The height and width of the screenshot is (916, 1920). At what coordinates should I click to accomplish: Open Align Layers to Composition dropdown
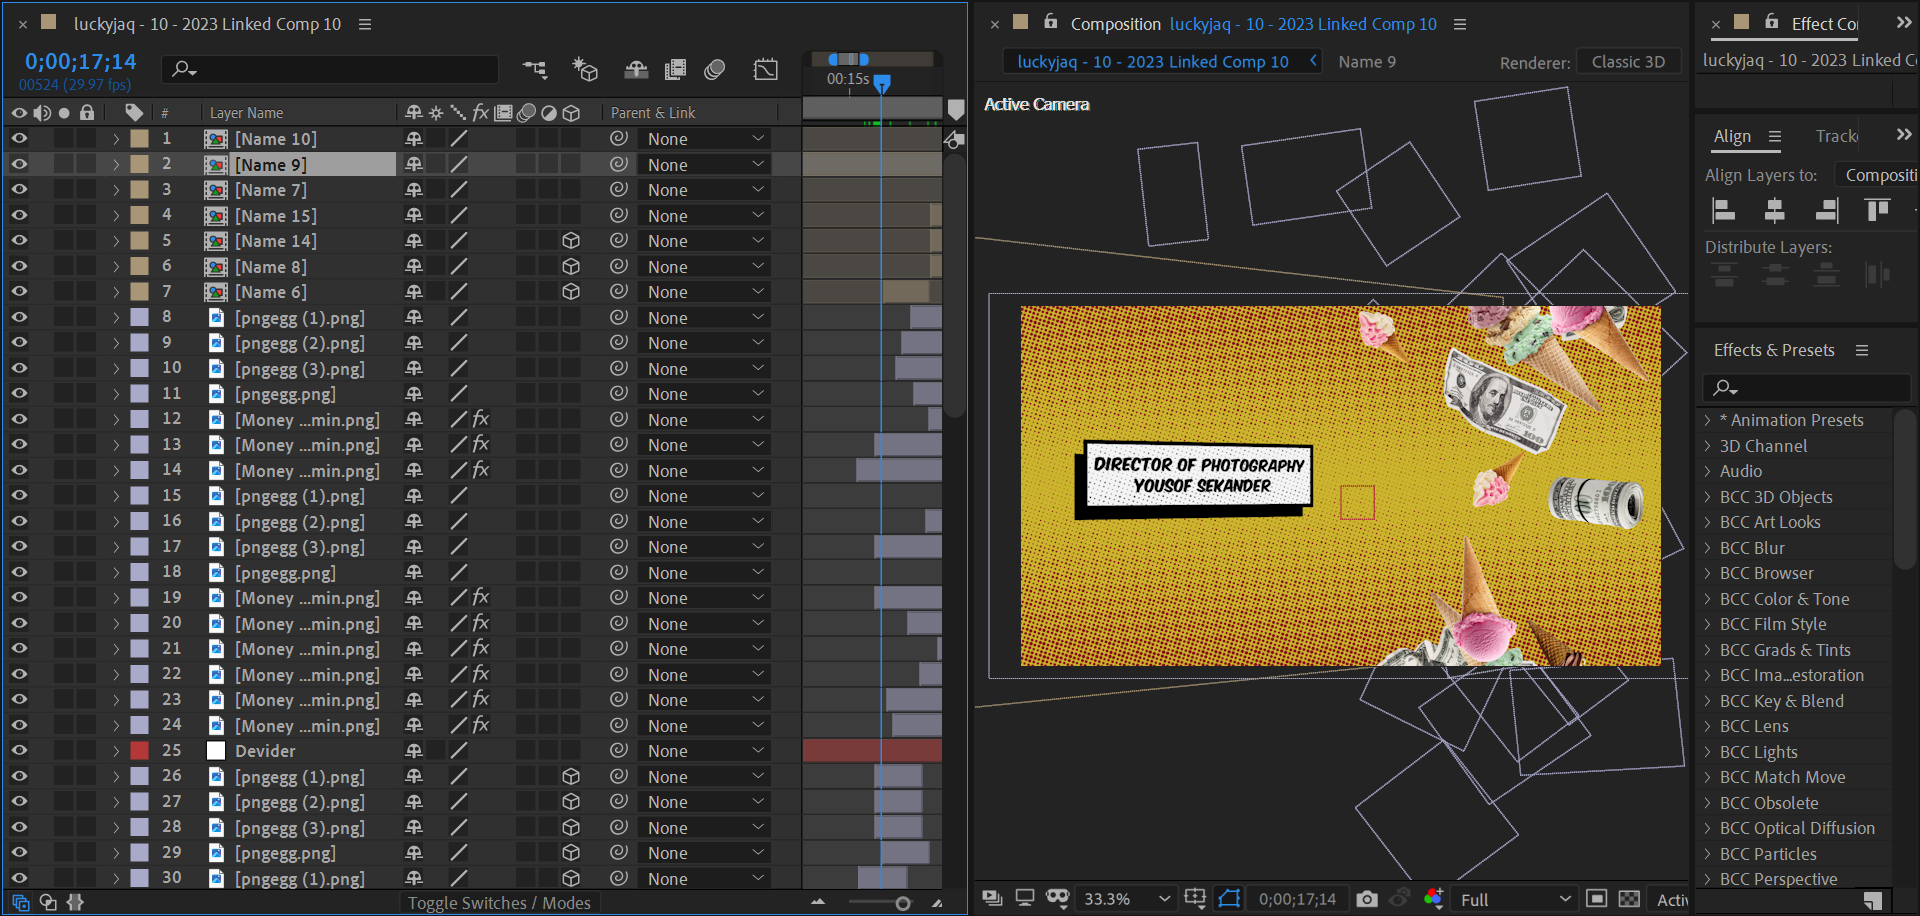[x=1877, y=175]
